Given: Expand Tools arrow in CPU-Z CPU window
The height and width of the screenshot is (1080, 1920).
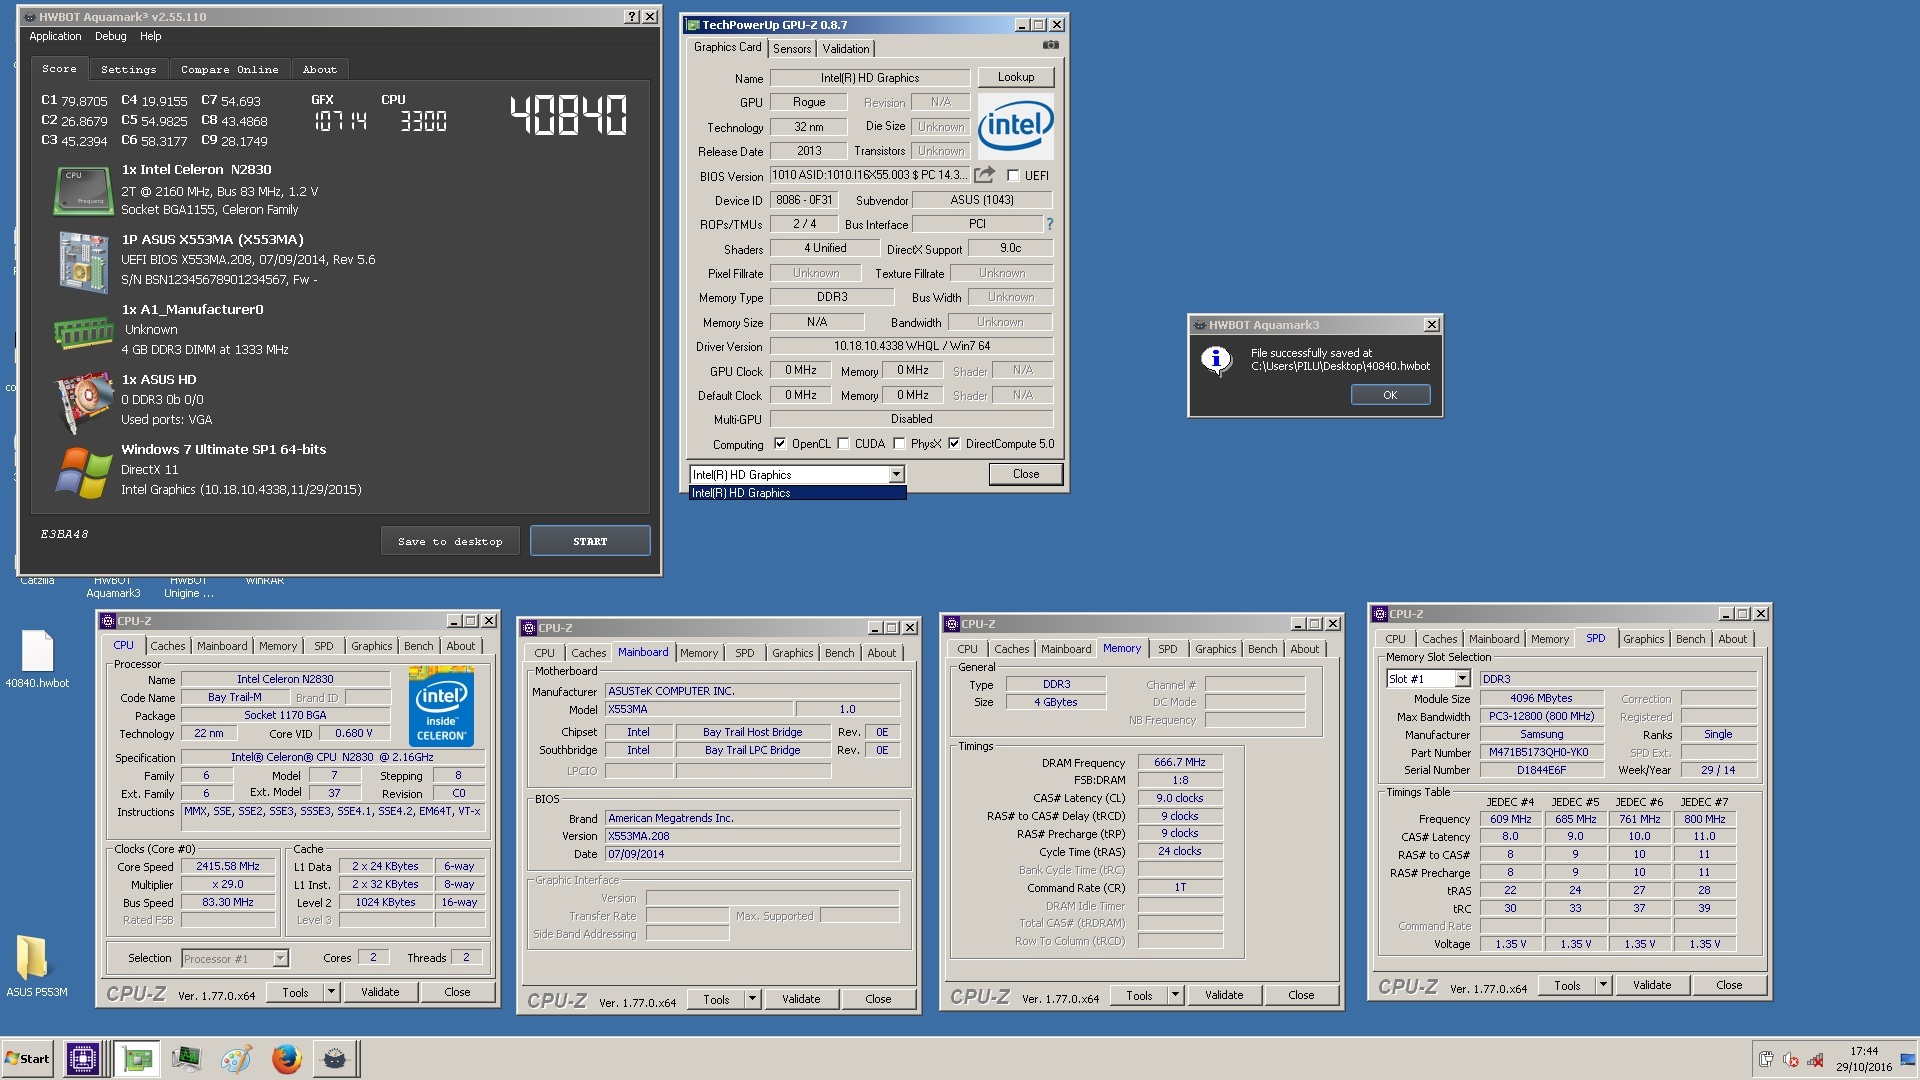Looking at the screenshot, I should point(331,992).
